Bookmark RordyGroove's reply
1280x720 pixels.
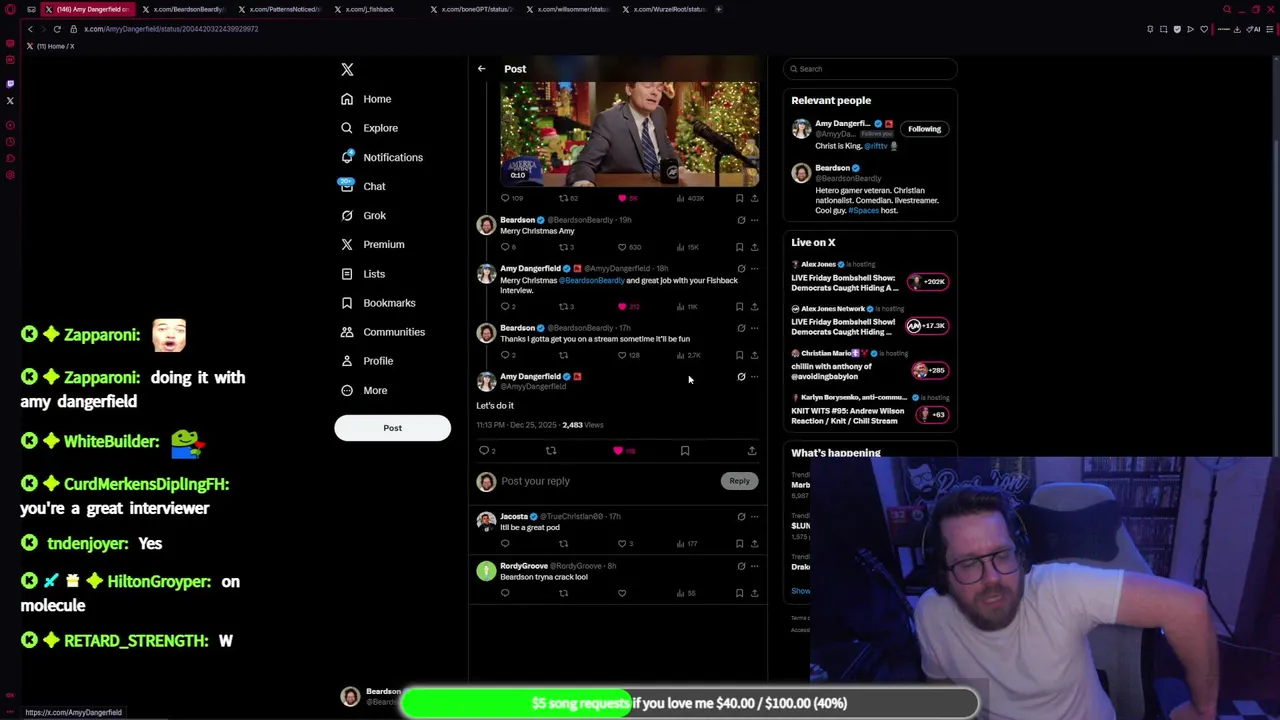tap(739, 593)
